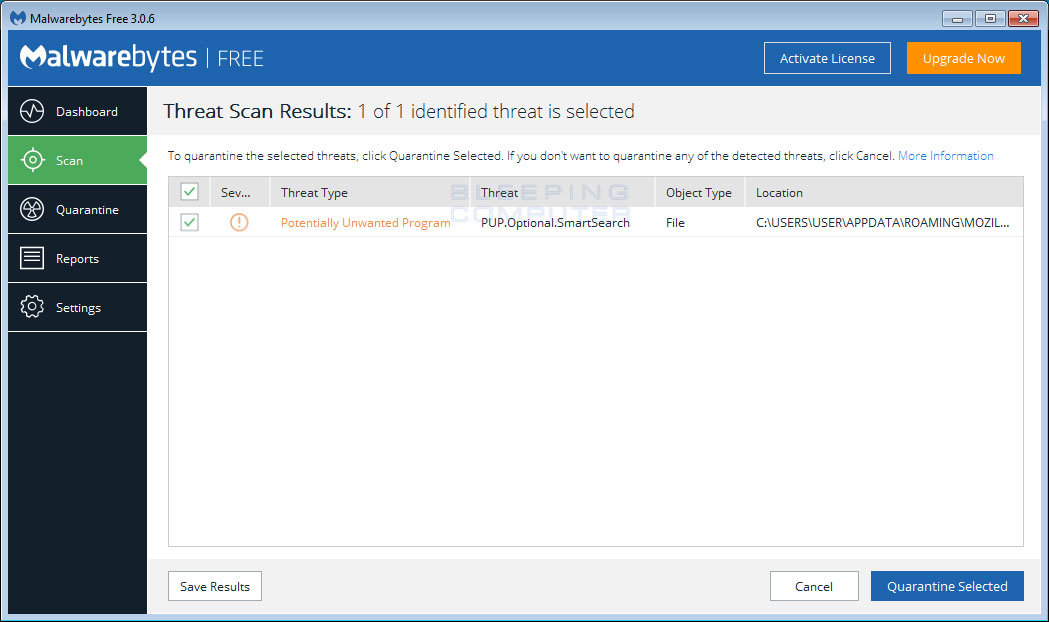
Task: Sort by the Threat Type column header
Action: point(314,193)
